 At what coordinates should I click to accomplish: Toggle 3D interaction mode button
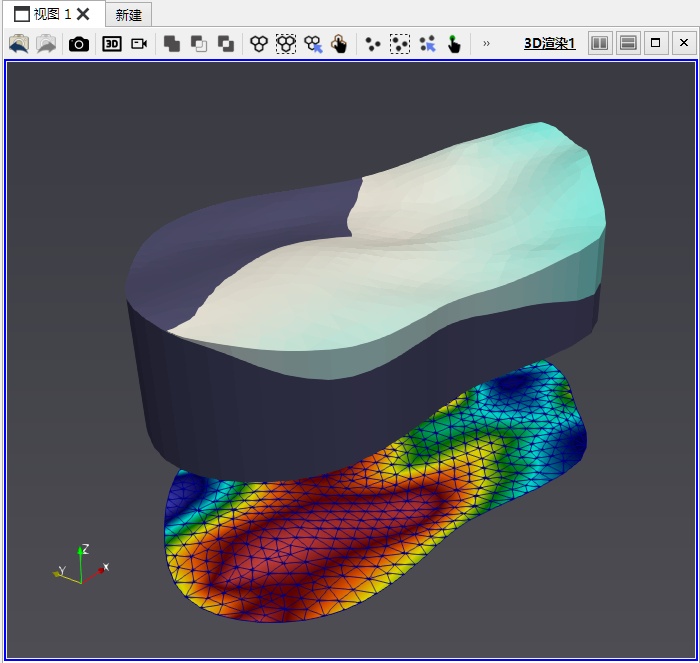(x=112, y=44)
